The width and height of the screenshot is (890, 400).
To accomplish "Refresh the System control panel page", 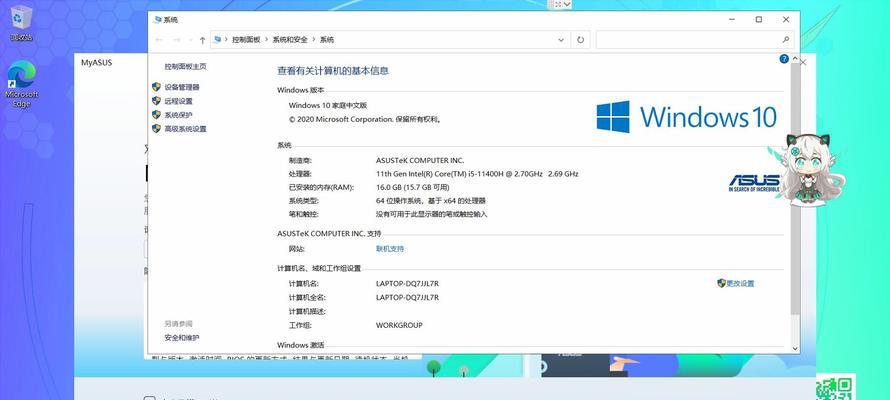I will [580, 40].
